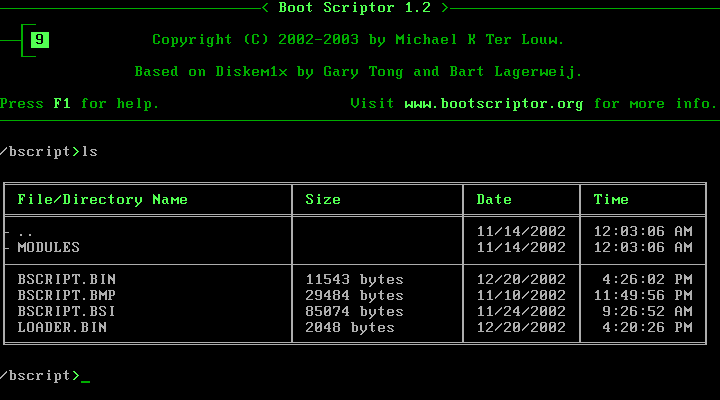
Task: Click the Size column header
Action: pyautogui.click(x=323, y=200)
